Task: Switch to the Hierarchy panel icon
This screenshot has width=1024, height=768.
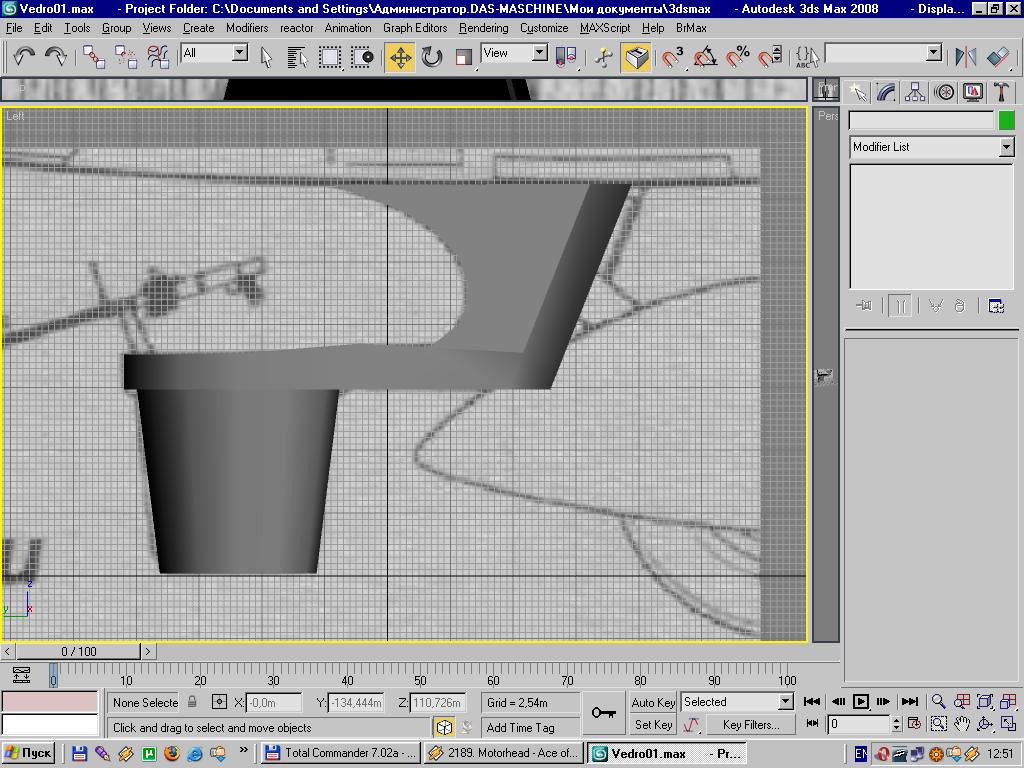Action: (x=915, y=92)
